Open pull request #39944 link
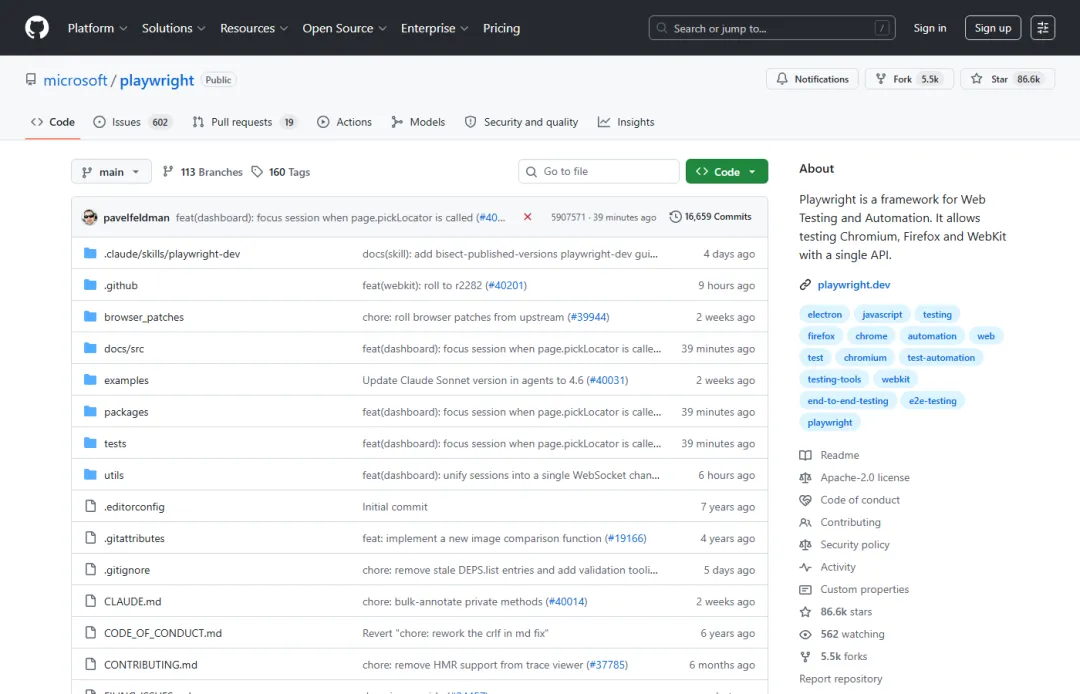 pos(588,317)
